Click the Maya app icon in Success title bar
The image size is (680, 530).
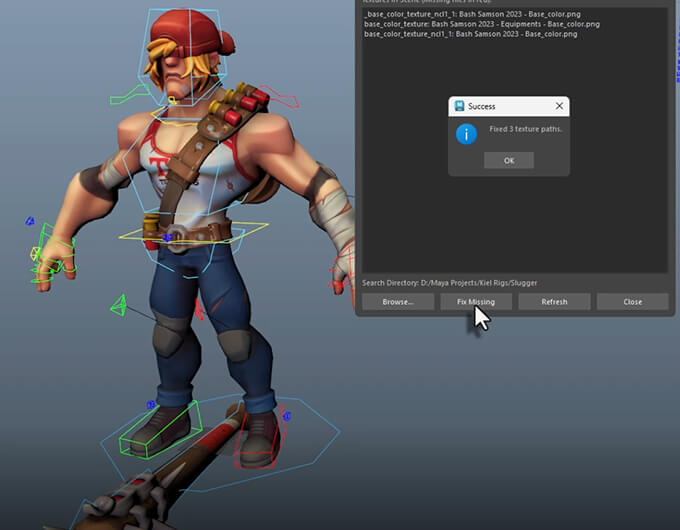(459, 106)
